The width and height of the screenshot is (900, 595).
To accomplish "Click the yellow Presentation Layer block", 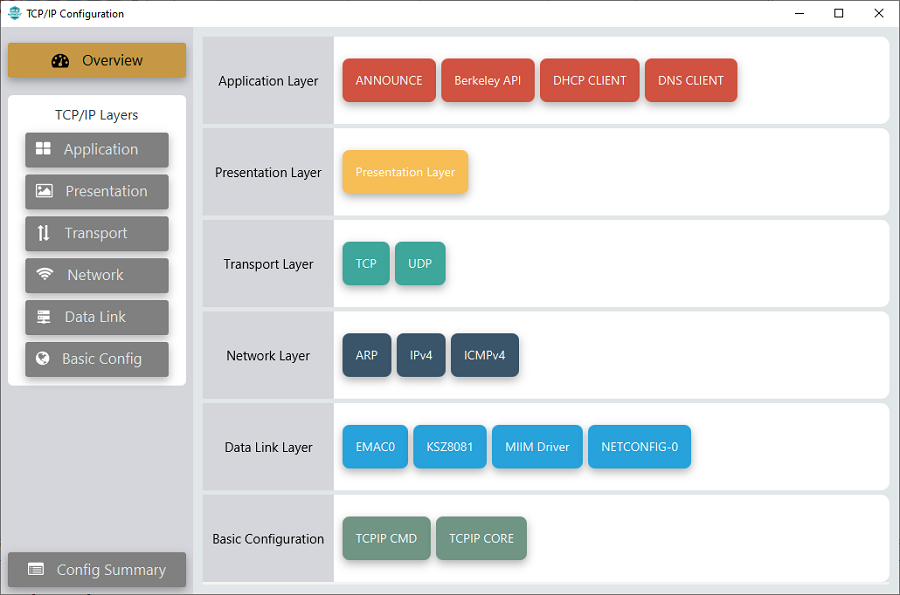I will 405,172.
